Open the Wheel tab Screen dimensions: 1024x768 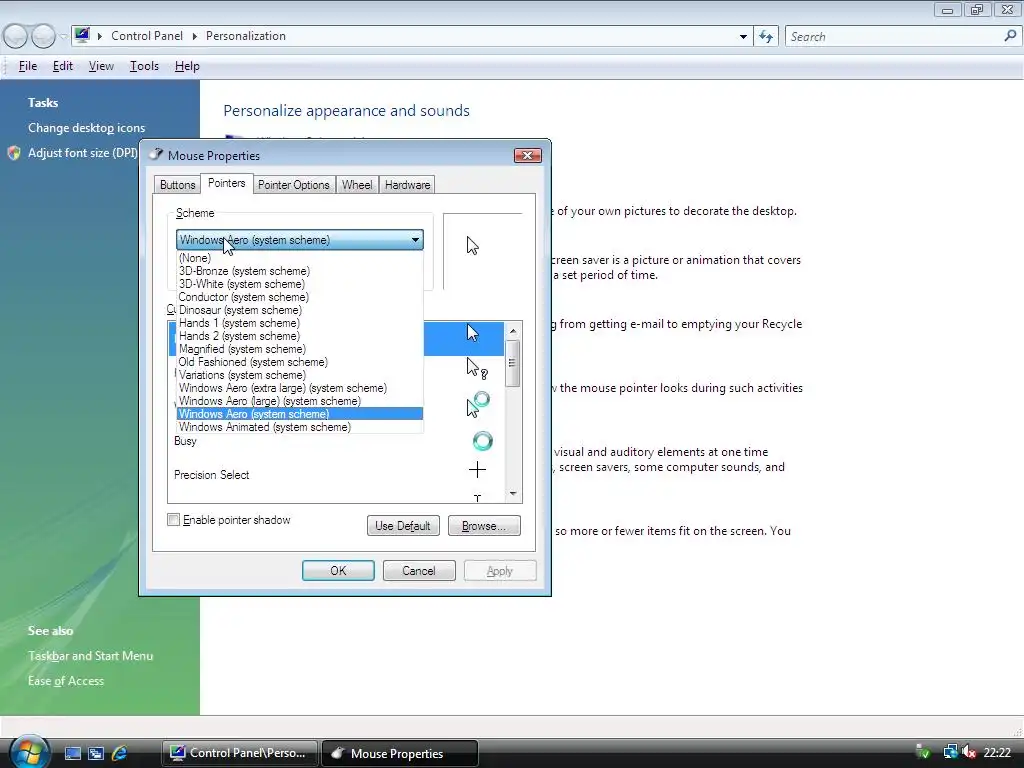coord(357,185)
